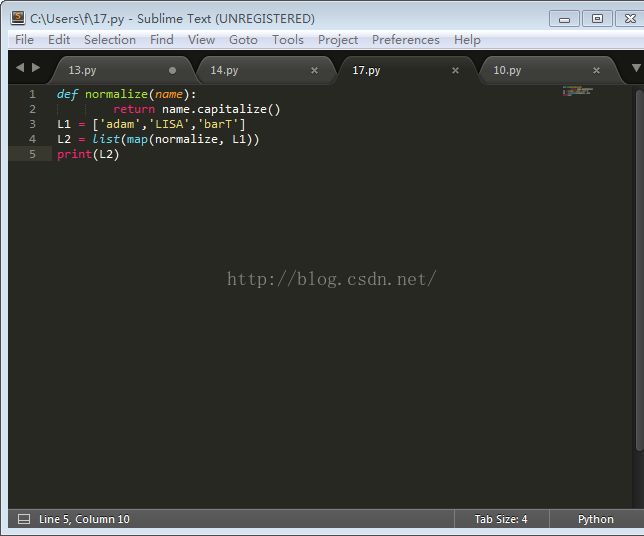This screenshot has height=536, width=644.
Task: Close the Sublime Text window
Action: (x=630, y=19)
